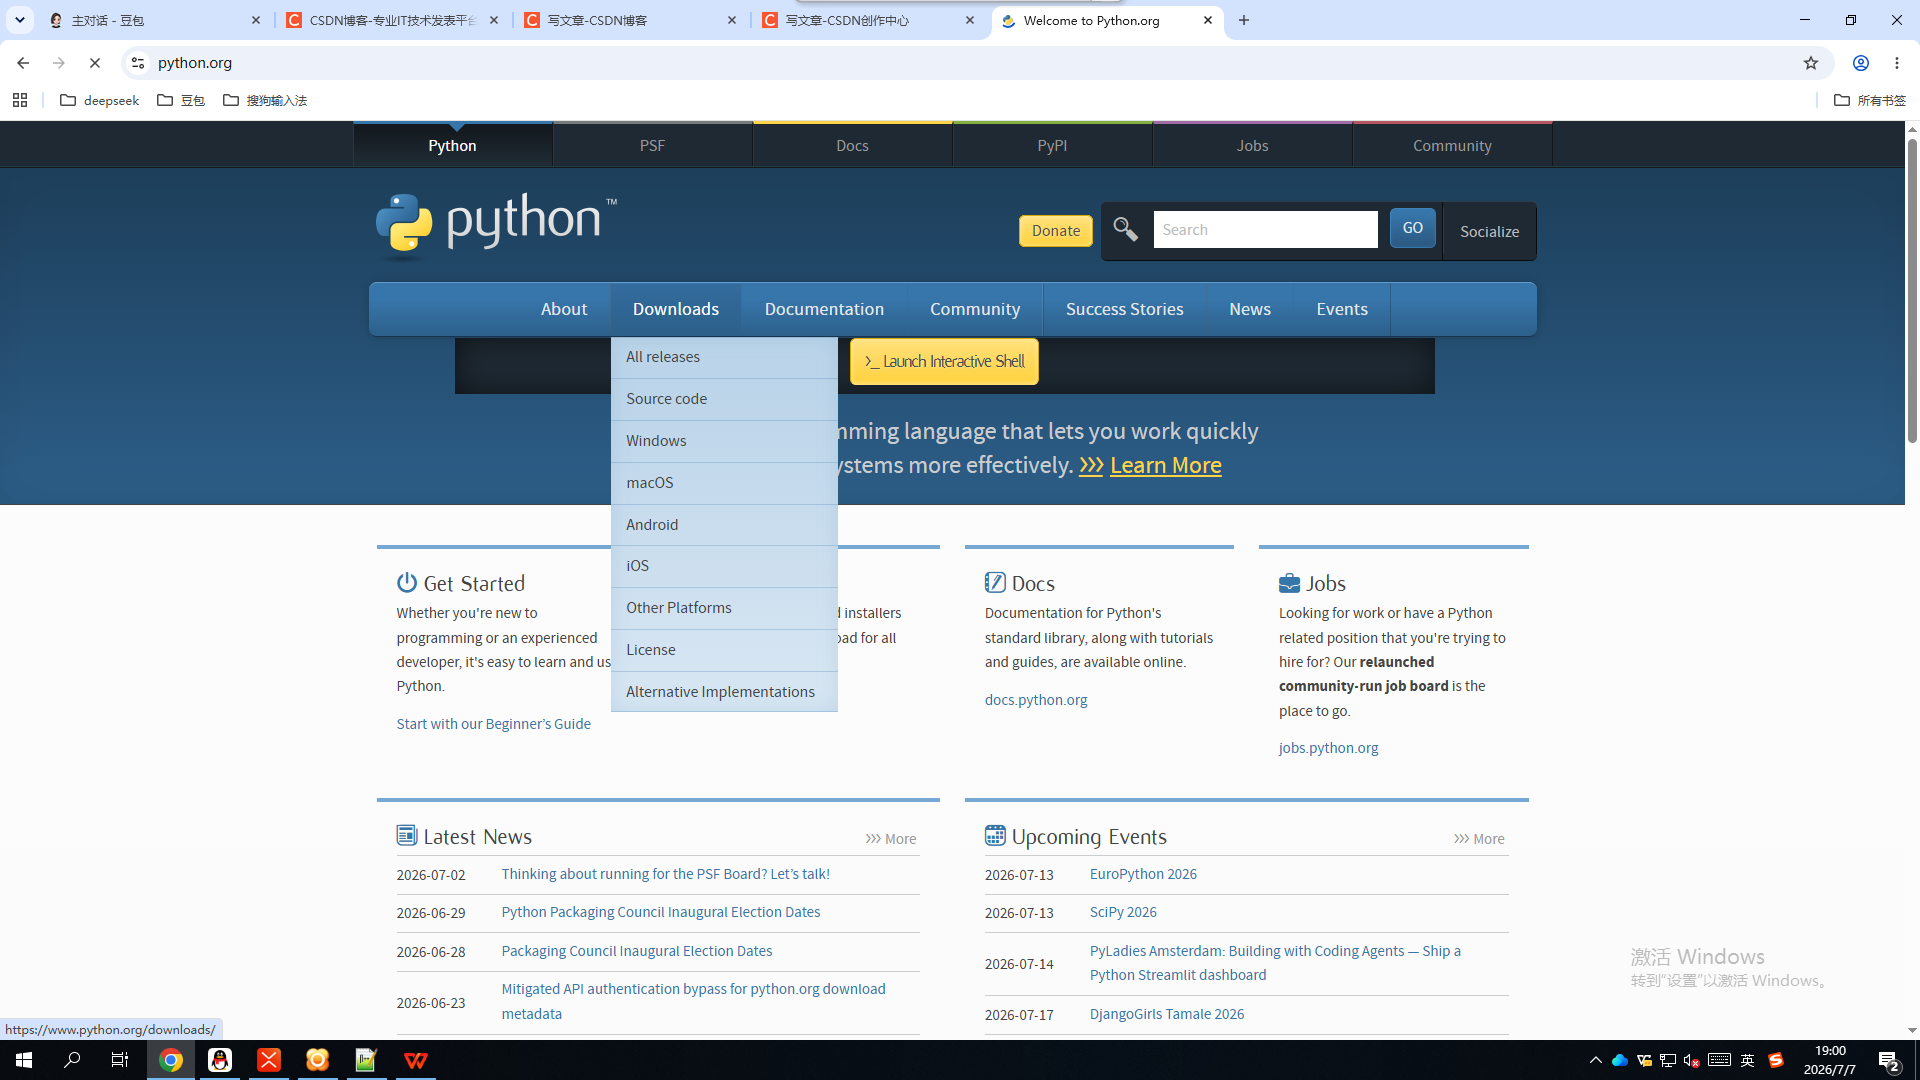Screen dimensions: 1920x1080
Task: Open More link beside Upcoming Events
Action: 1479,839
